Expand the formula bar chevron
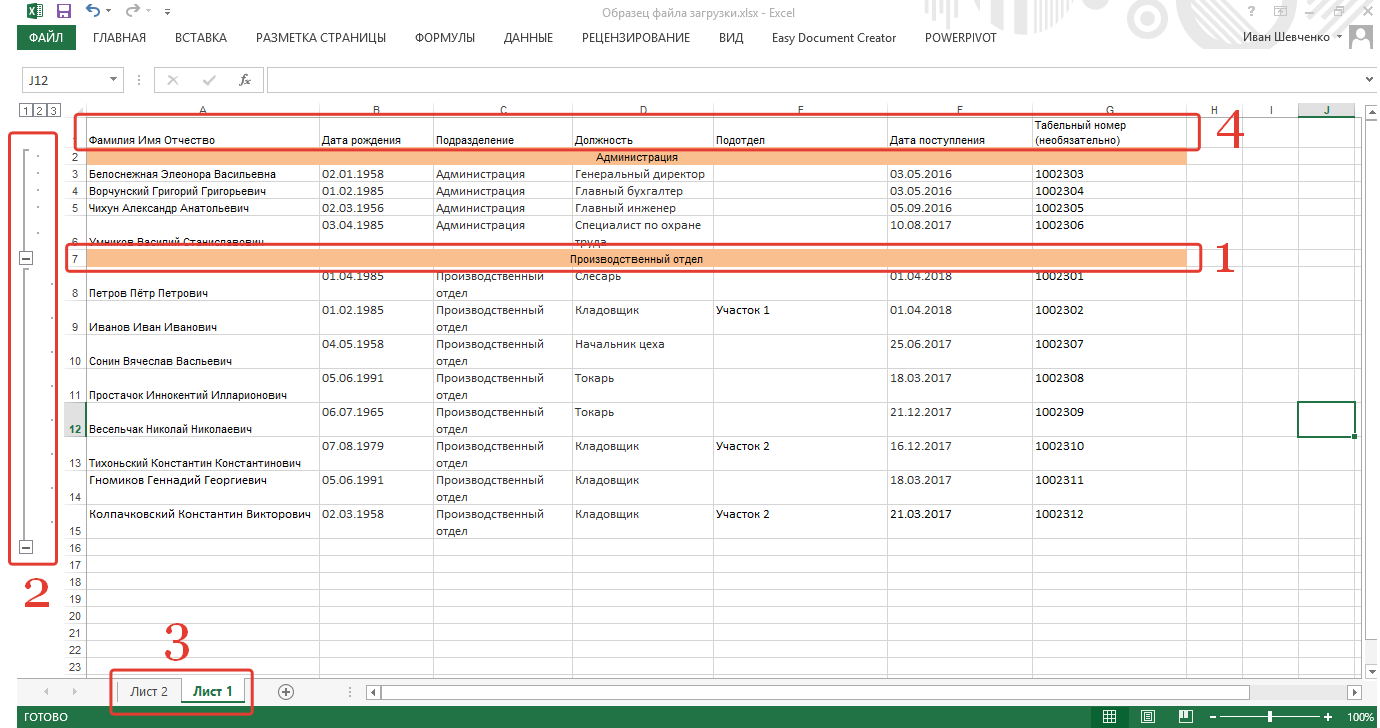Image resolution: width=1380 pixels, height=728 pixels. pyautogui.click(x=1369, y=80)
